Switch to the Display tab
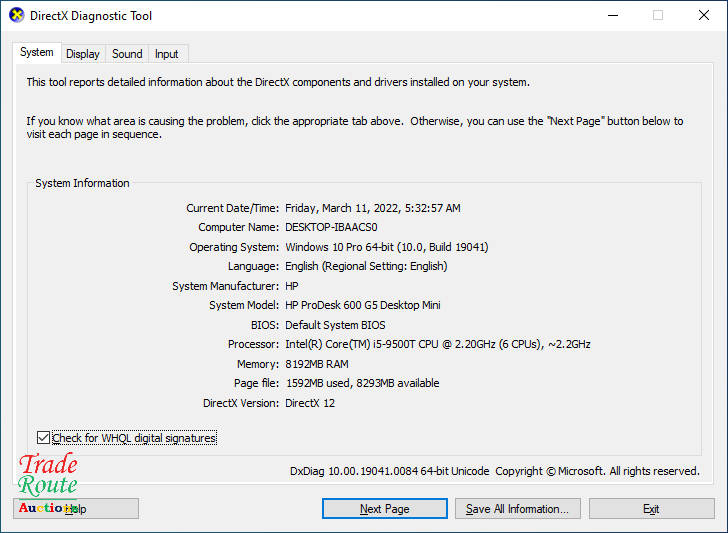 [x=83, y=54]
